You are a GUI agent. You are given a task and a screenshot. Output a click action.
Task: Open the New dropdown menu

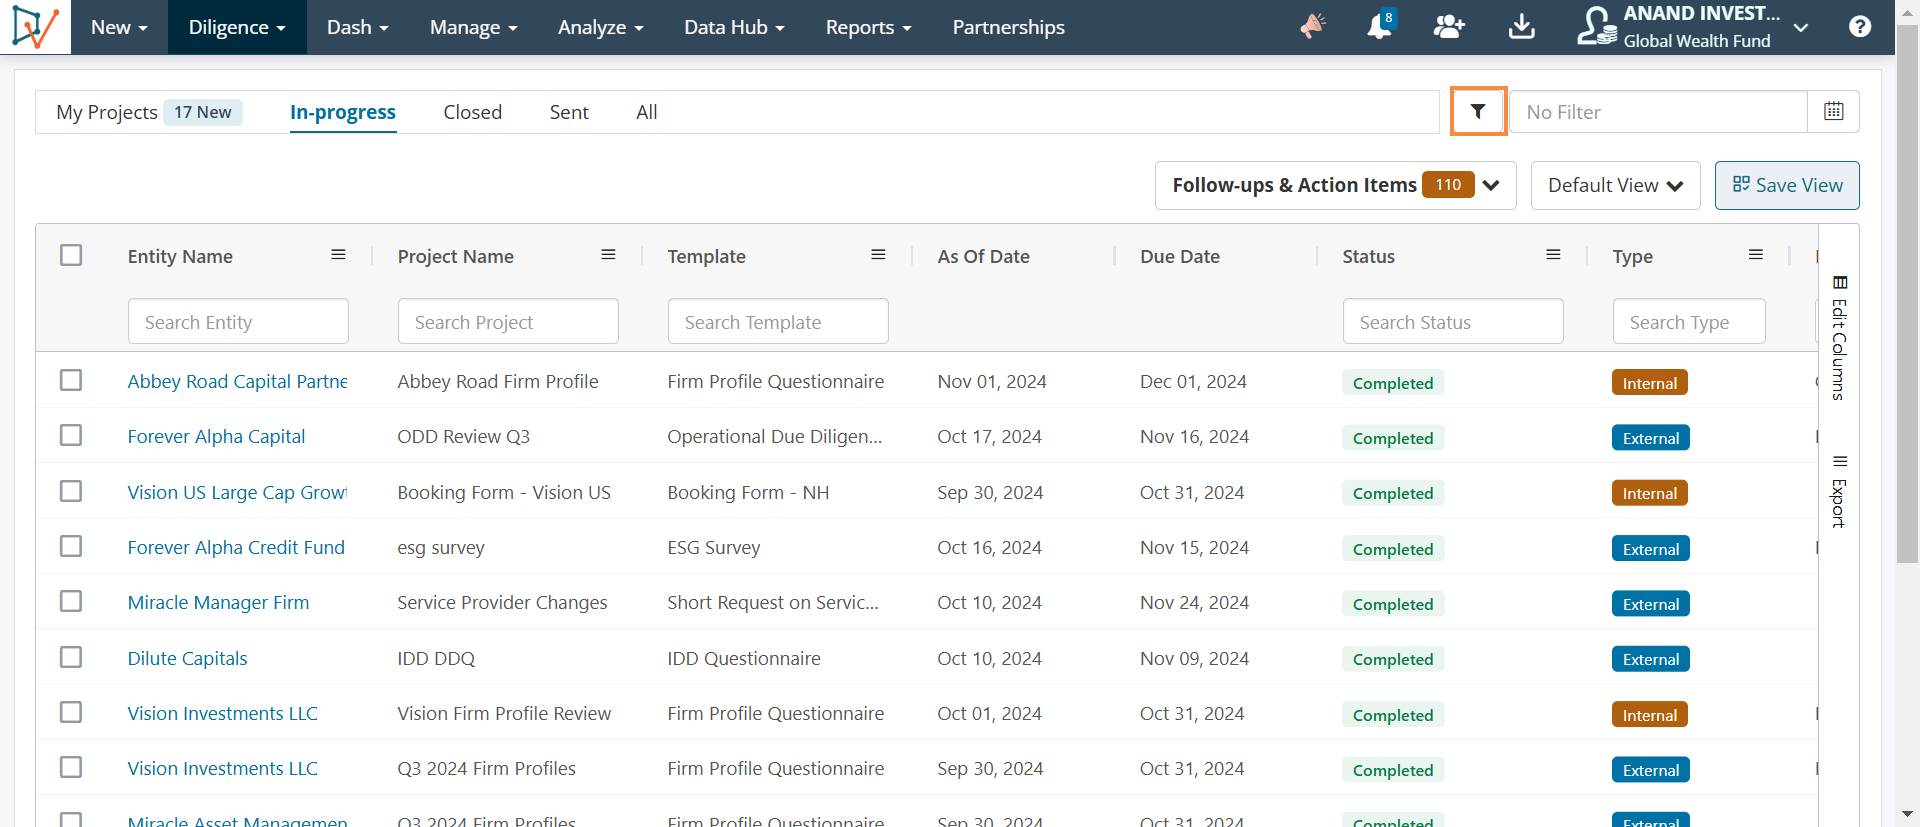pos(119,27)
